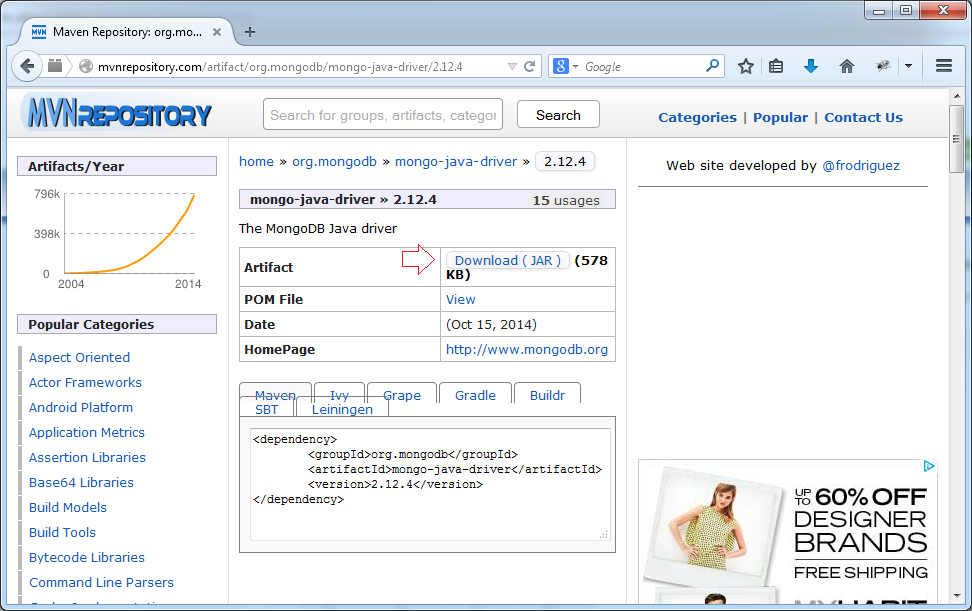Viewport: 972px width, 611px height.
Task: Open Assertion Libraries category
Action: click(87, 457)
